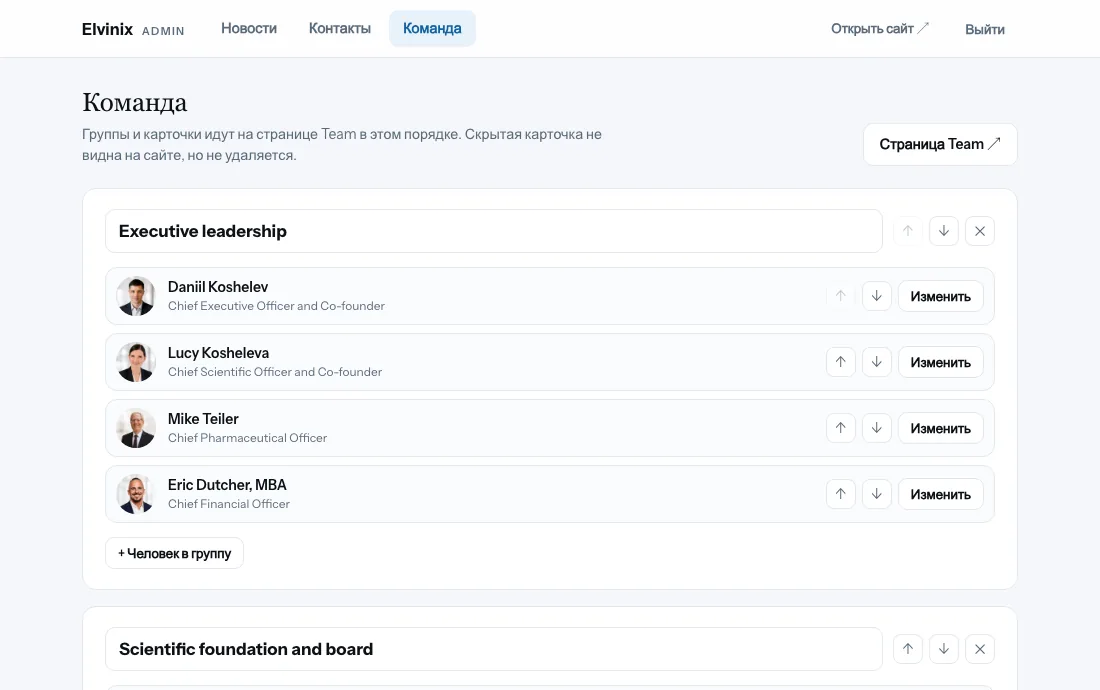
Task: Select the name Eric Dutcher, MBA
Action: (x=227, y=485)
